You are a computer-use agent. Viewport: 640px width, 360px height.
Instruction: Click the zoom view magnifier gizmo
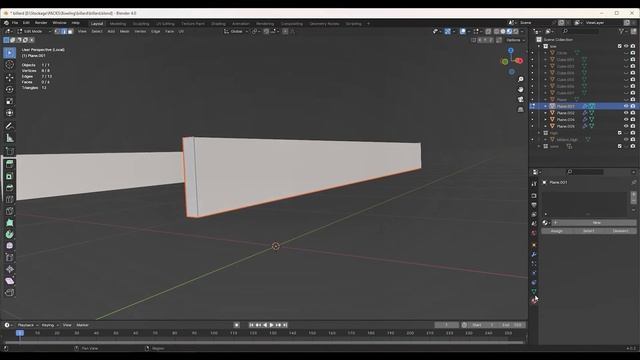pos(520,79)
